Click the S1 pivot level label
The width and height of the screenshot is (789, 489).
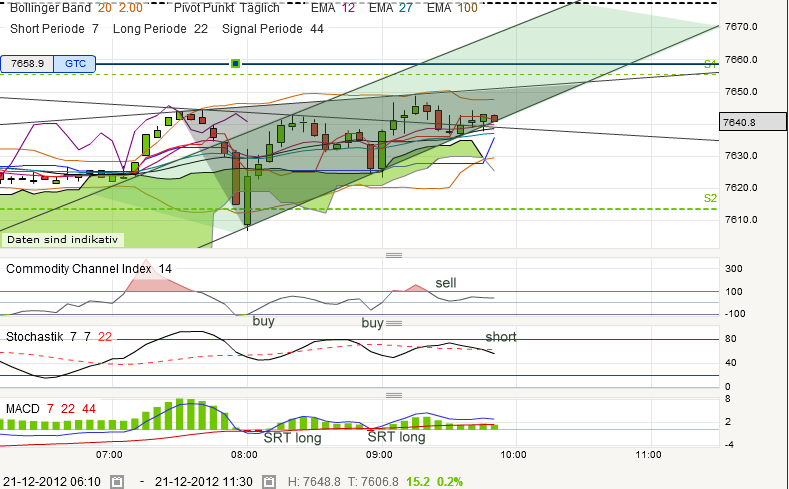coord(710,64)
